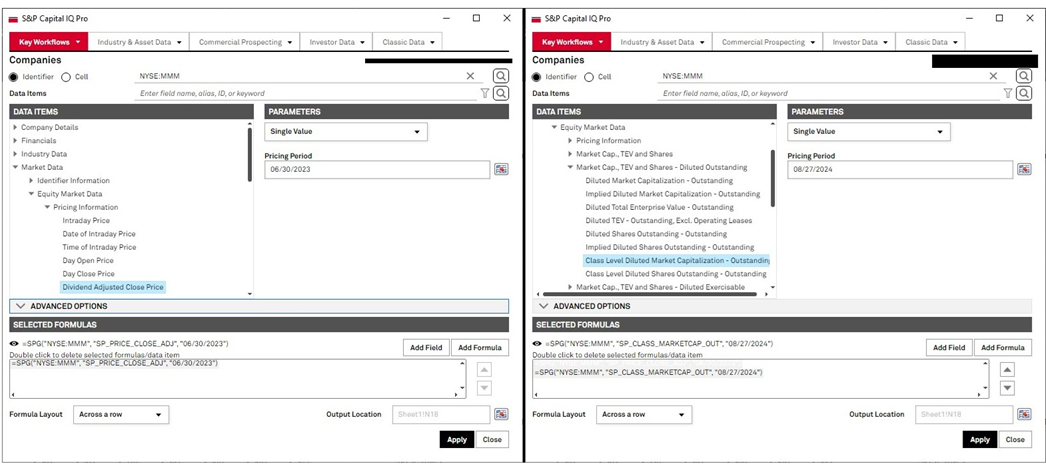
Task: Select Identifier radio button in left window
Action: tap(14, 77)
